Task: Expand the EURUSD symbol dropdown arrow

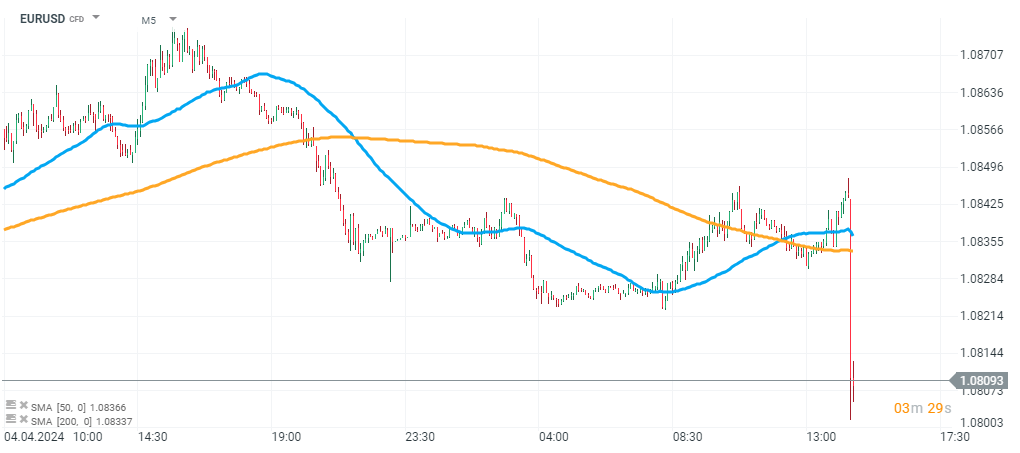Action: 96,18
